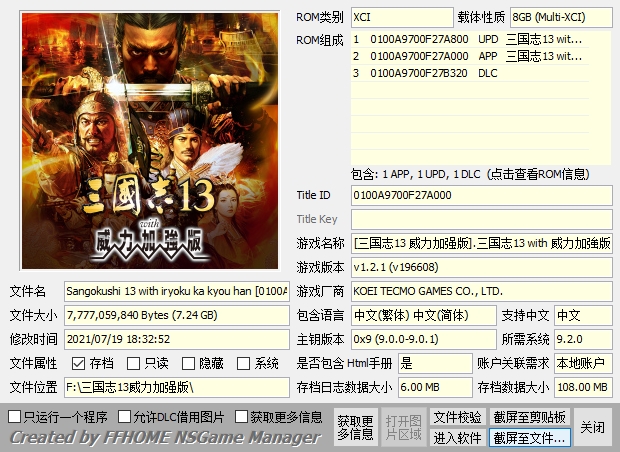Click the Title ID field
Screen dimensions: 620x452
tap(482, 195)
